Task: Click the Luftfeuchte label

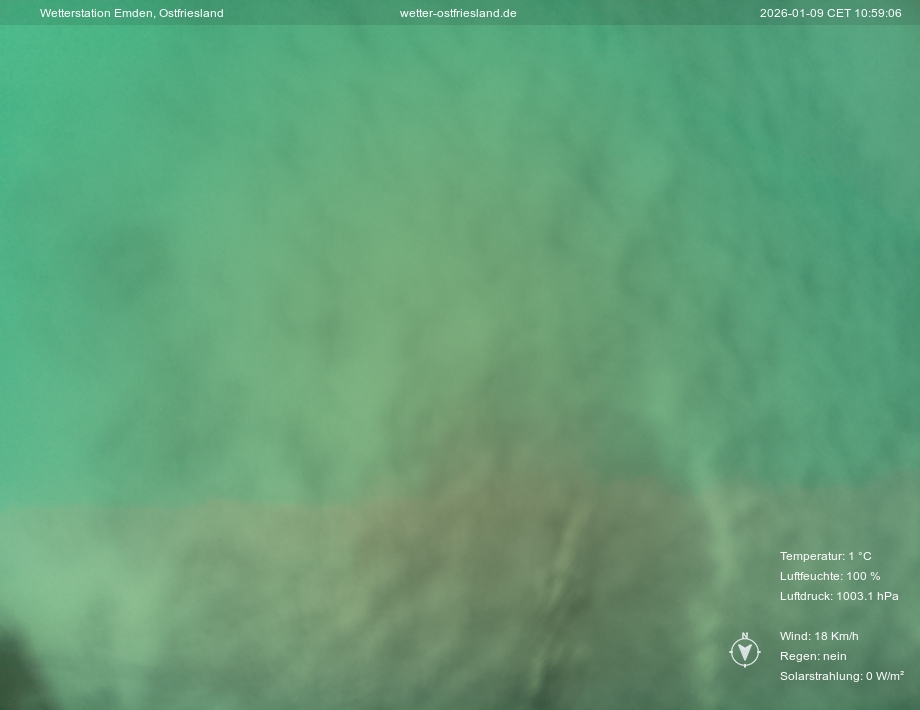Action: [810, 576]
